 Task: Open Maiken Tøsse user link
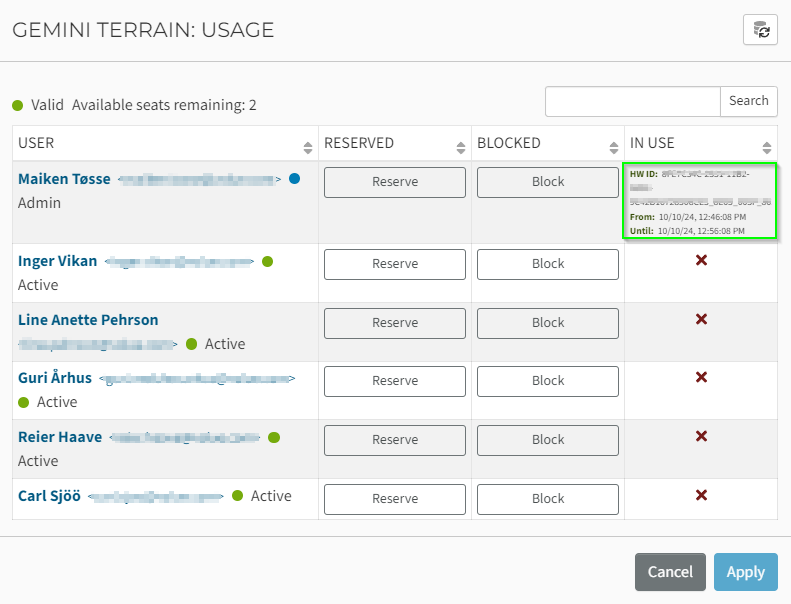(64, 179)
